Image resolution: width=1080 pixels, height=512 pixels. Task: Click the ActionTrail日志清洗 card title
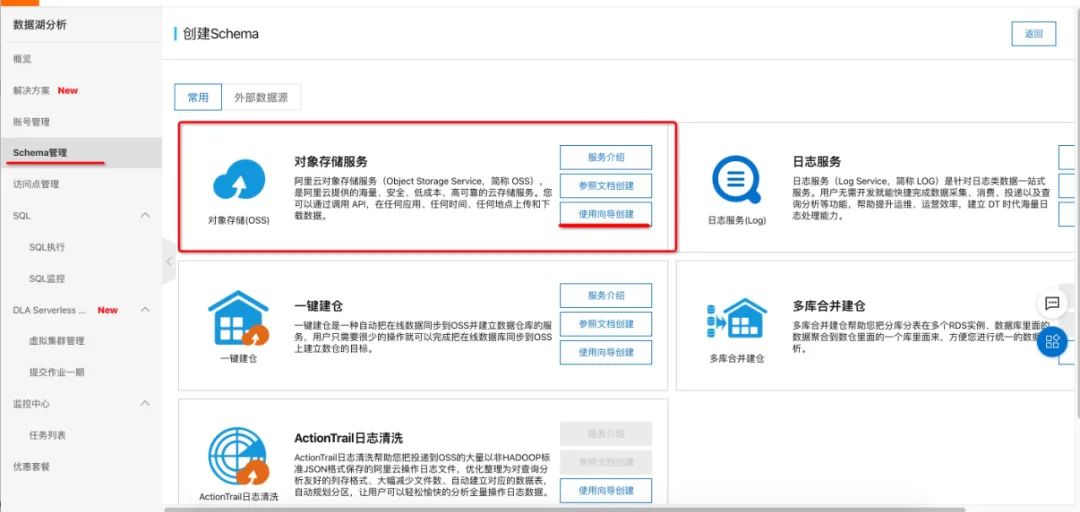pyautogui.click(x=348, y=438)
